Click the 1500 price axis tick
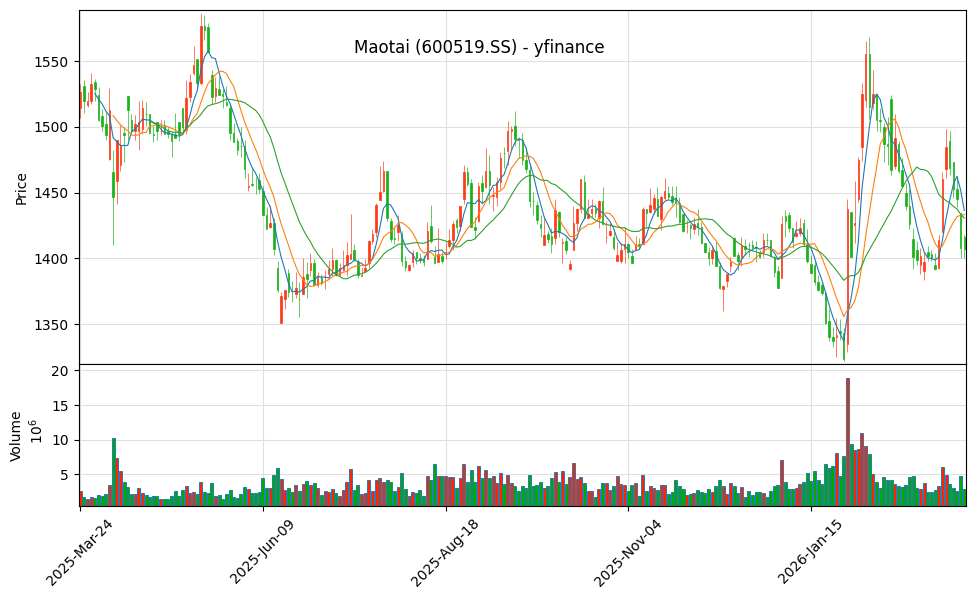The height and width of the screenshot is (599, 975). click(51, 128)
